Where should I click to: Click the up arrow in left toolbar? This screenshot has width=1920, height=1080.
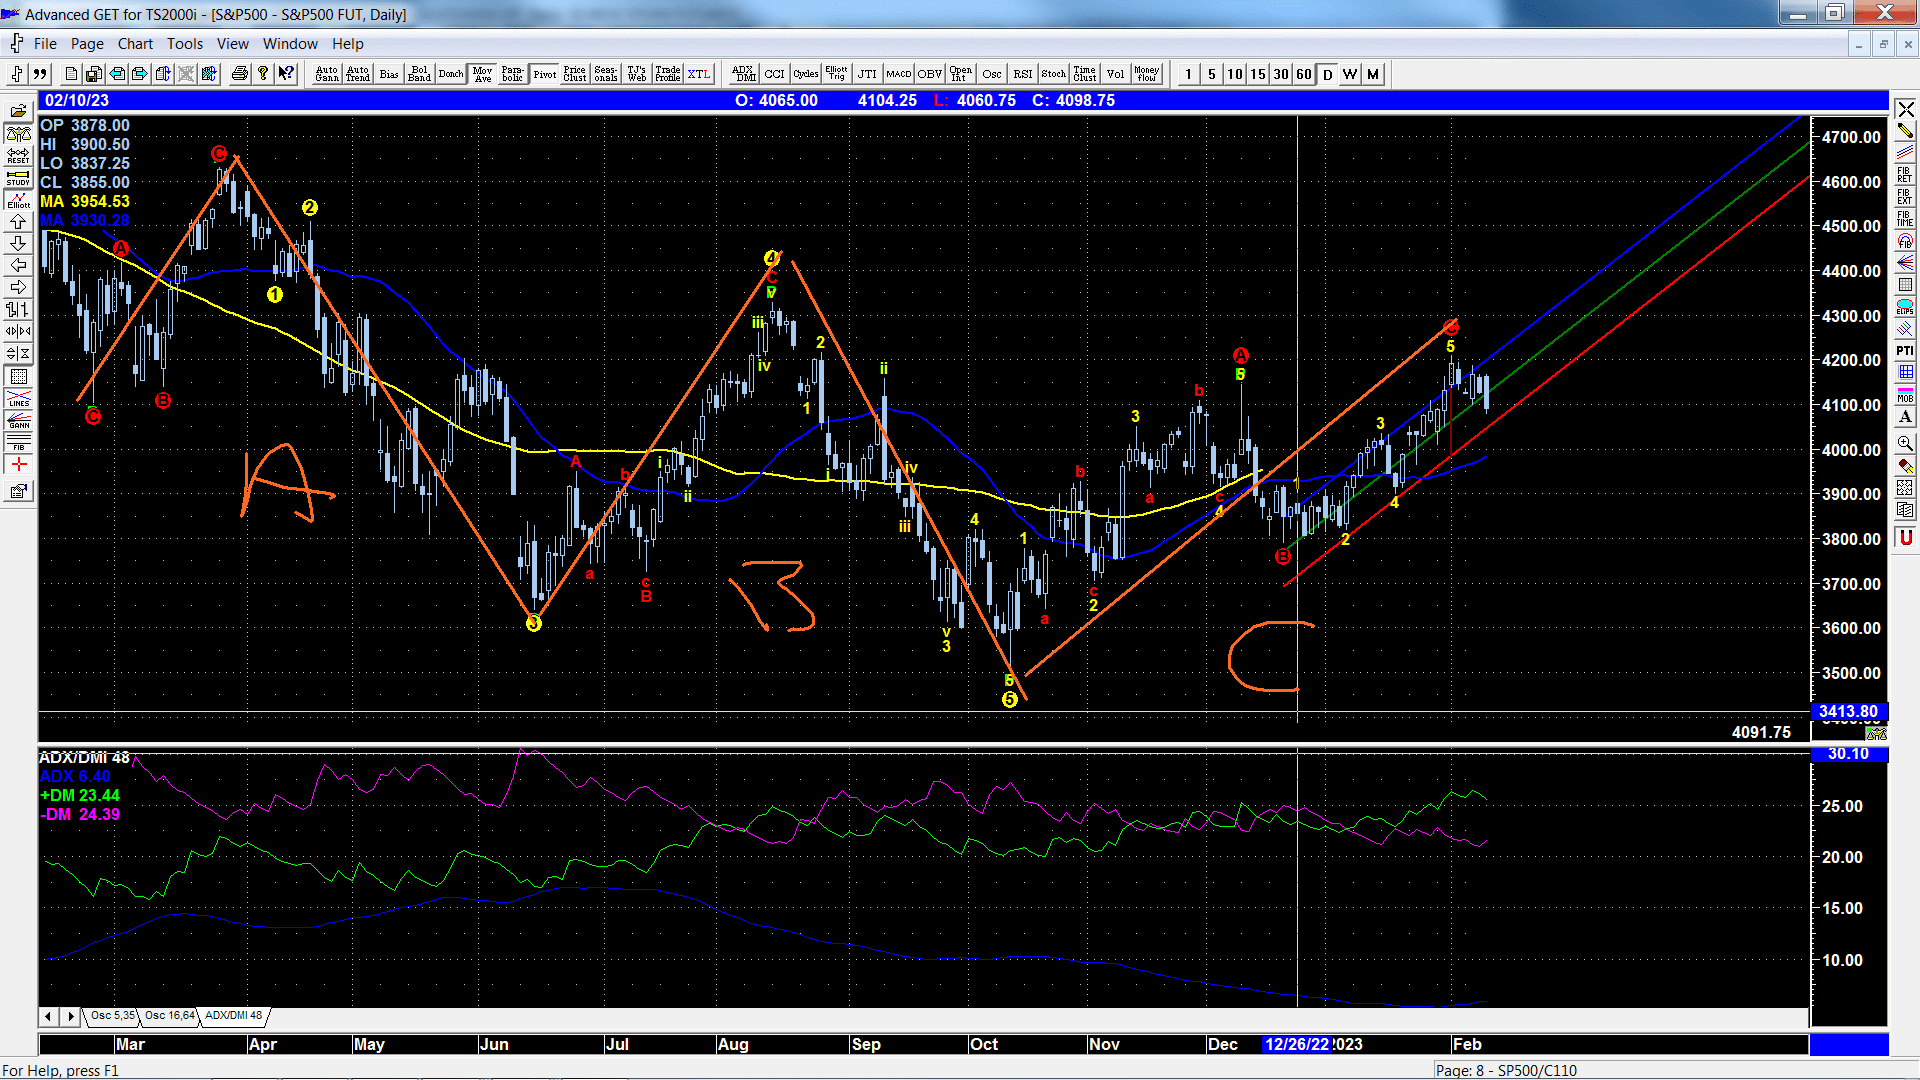pos(18,221)
